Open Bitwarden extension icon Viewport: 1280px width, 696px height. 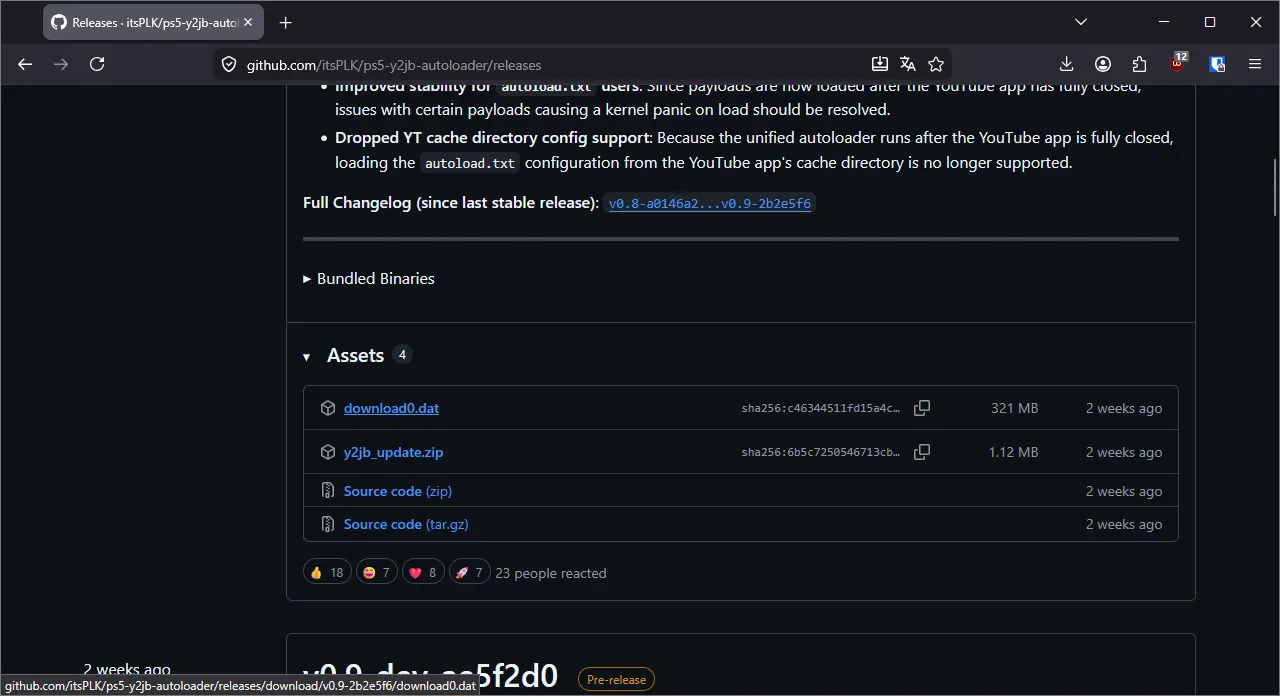point(1217,64)
